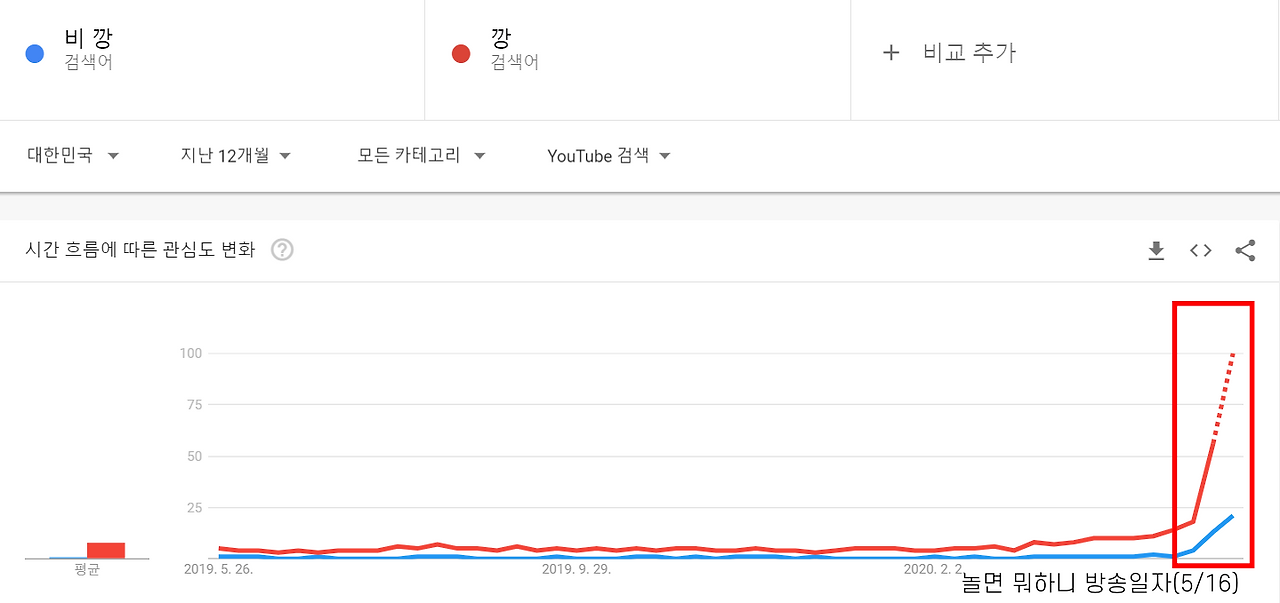Click the red dot beside 깡
The width and height of the screenshot is (1280, 603).
[x=461, y=54]
